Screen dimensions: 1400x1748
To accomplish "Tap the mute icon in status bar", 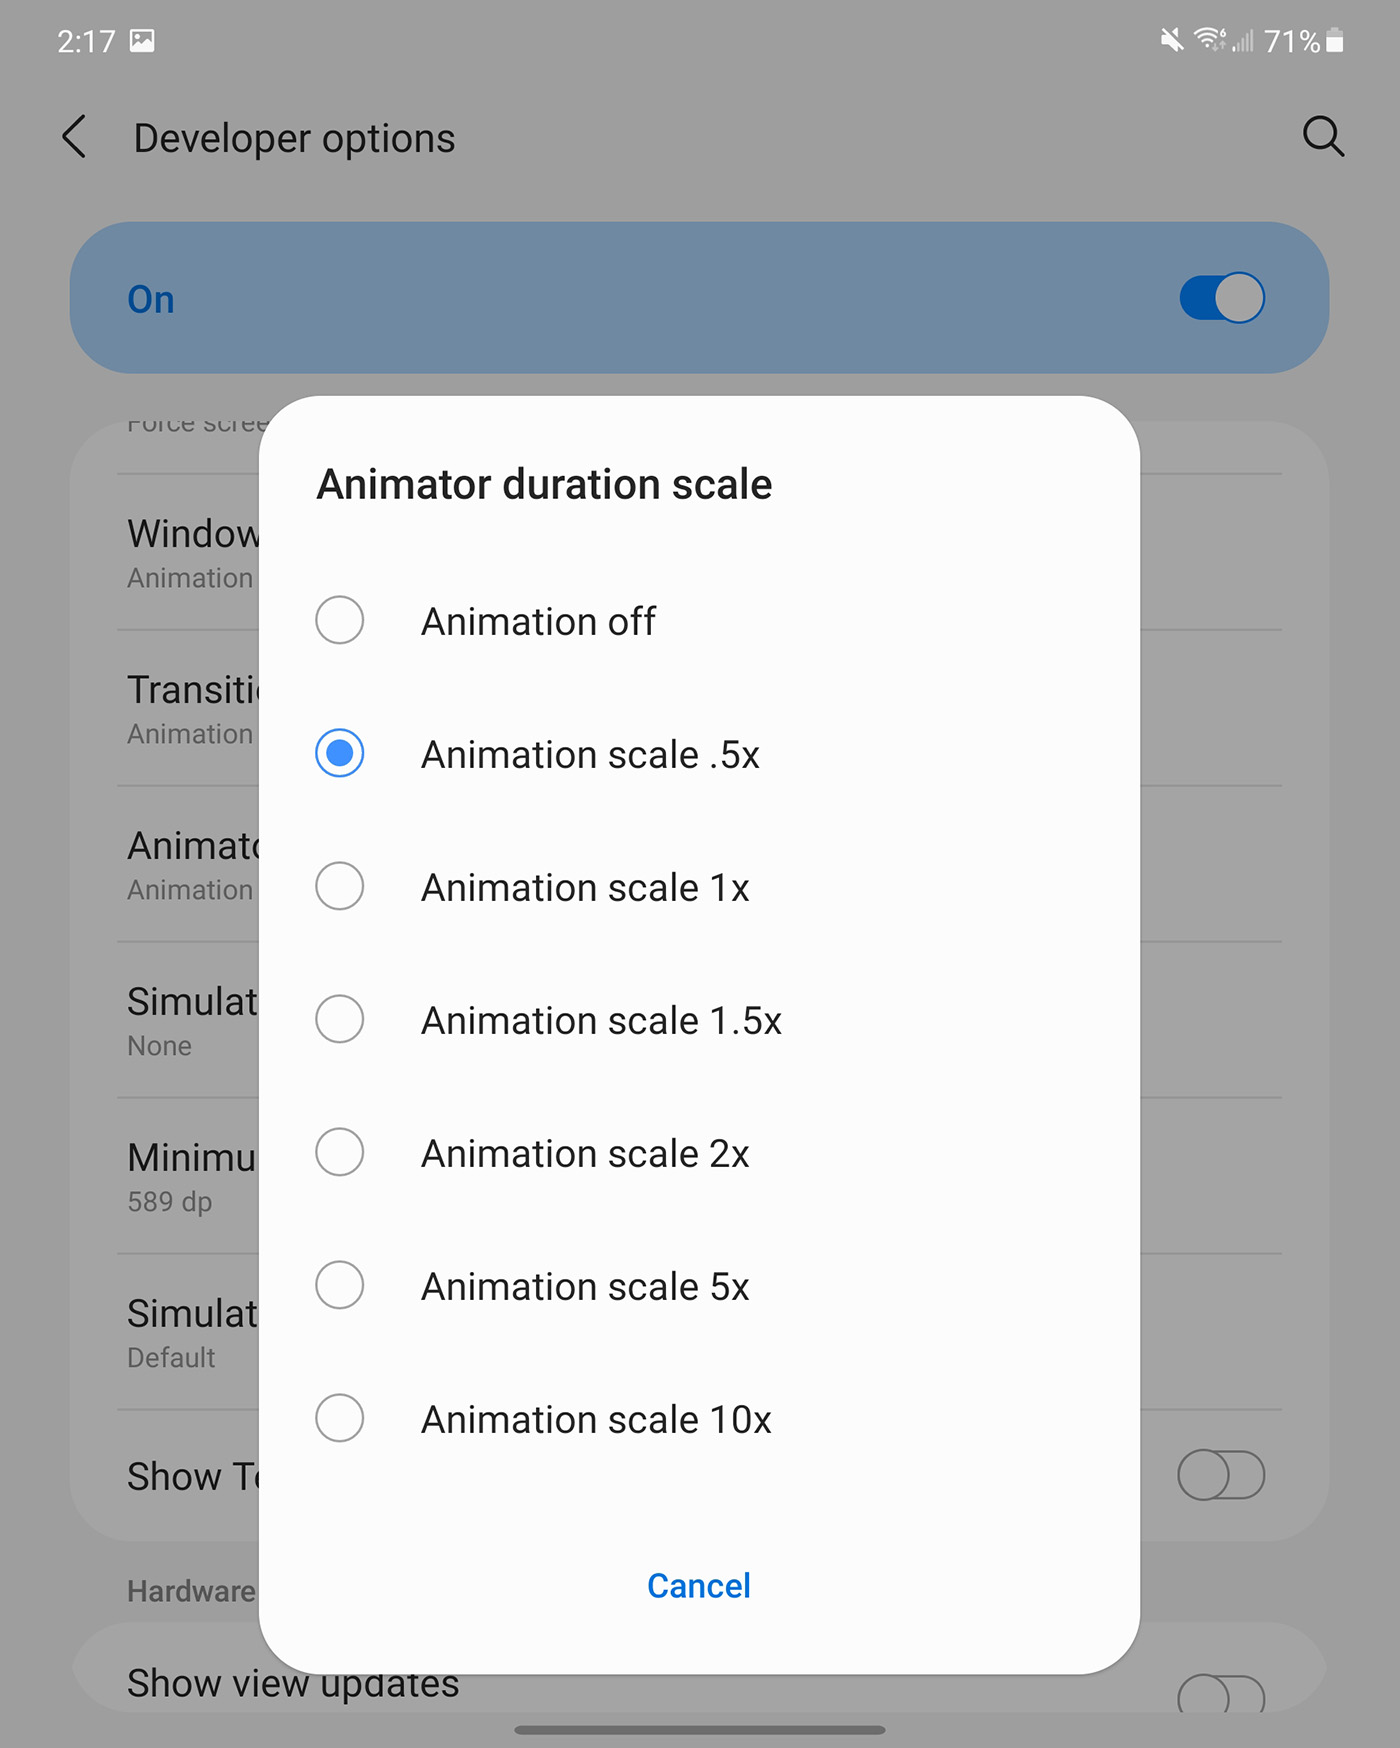I will pyautogui.click(x=1171, y=41).
